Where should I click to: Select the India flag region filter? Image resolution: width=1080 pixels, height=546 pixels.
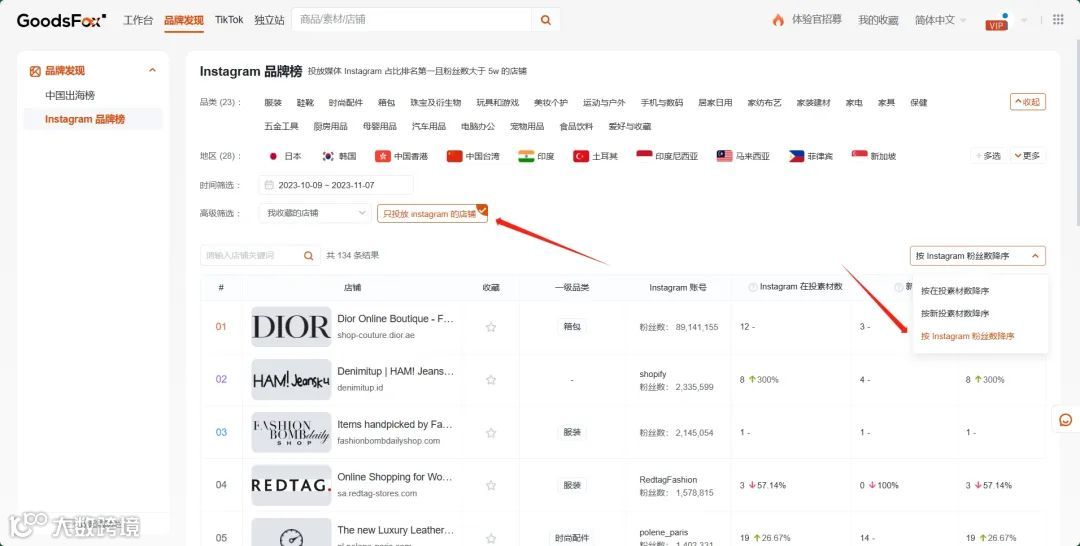526,156
